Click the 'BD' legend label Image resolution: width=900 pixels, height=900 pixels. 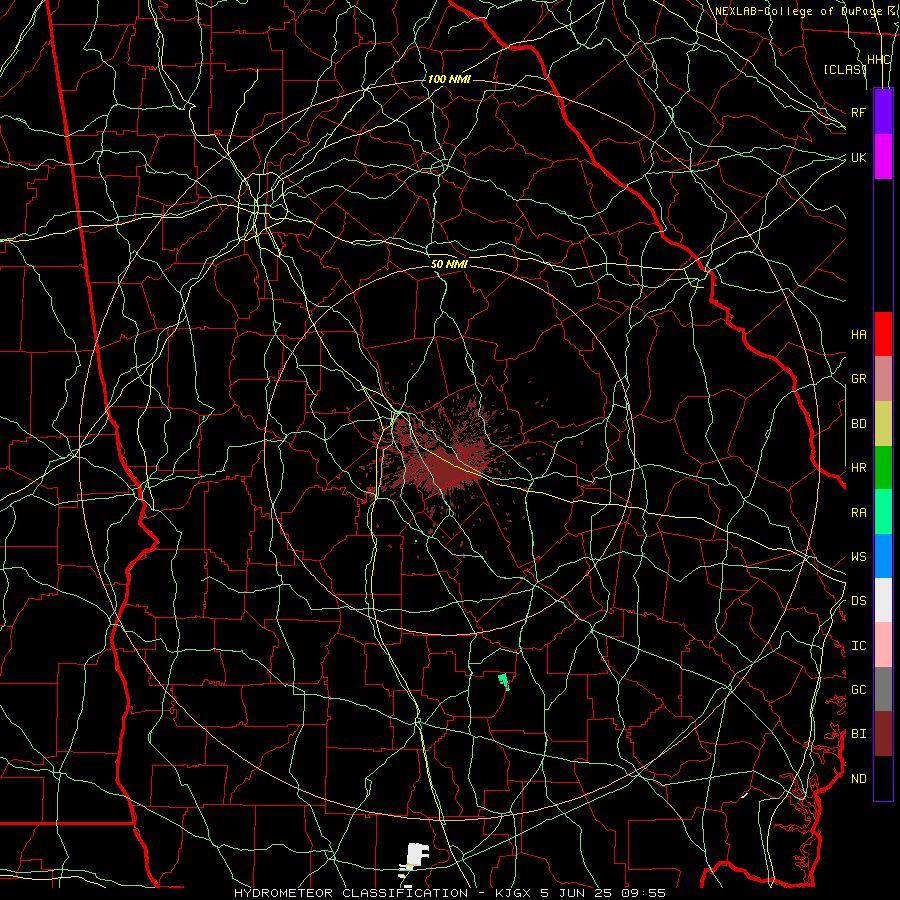(859, 424)
